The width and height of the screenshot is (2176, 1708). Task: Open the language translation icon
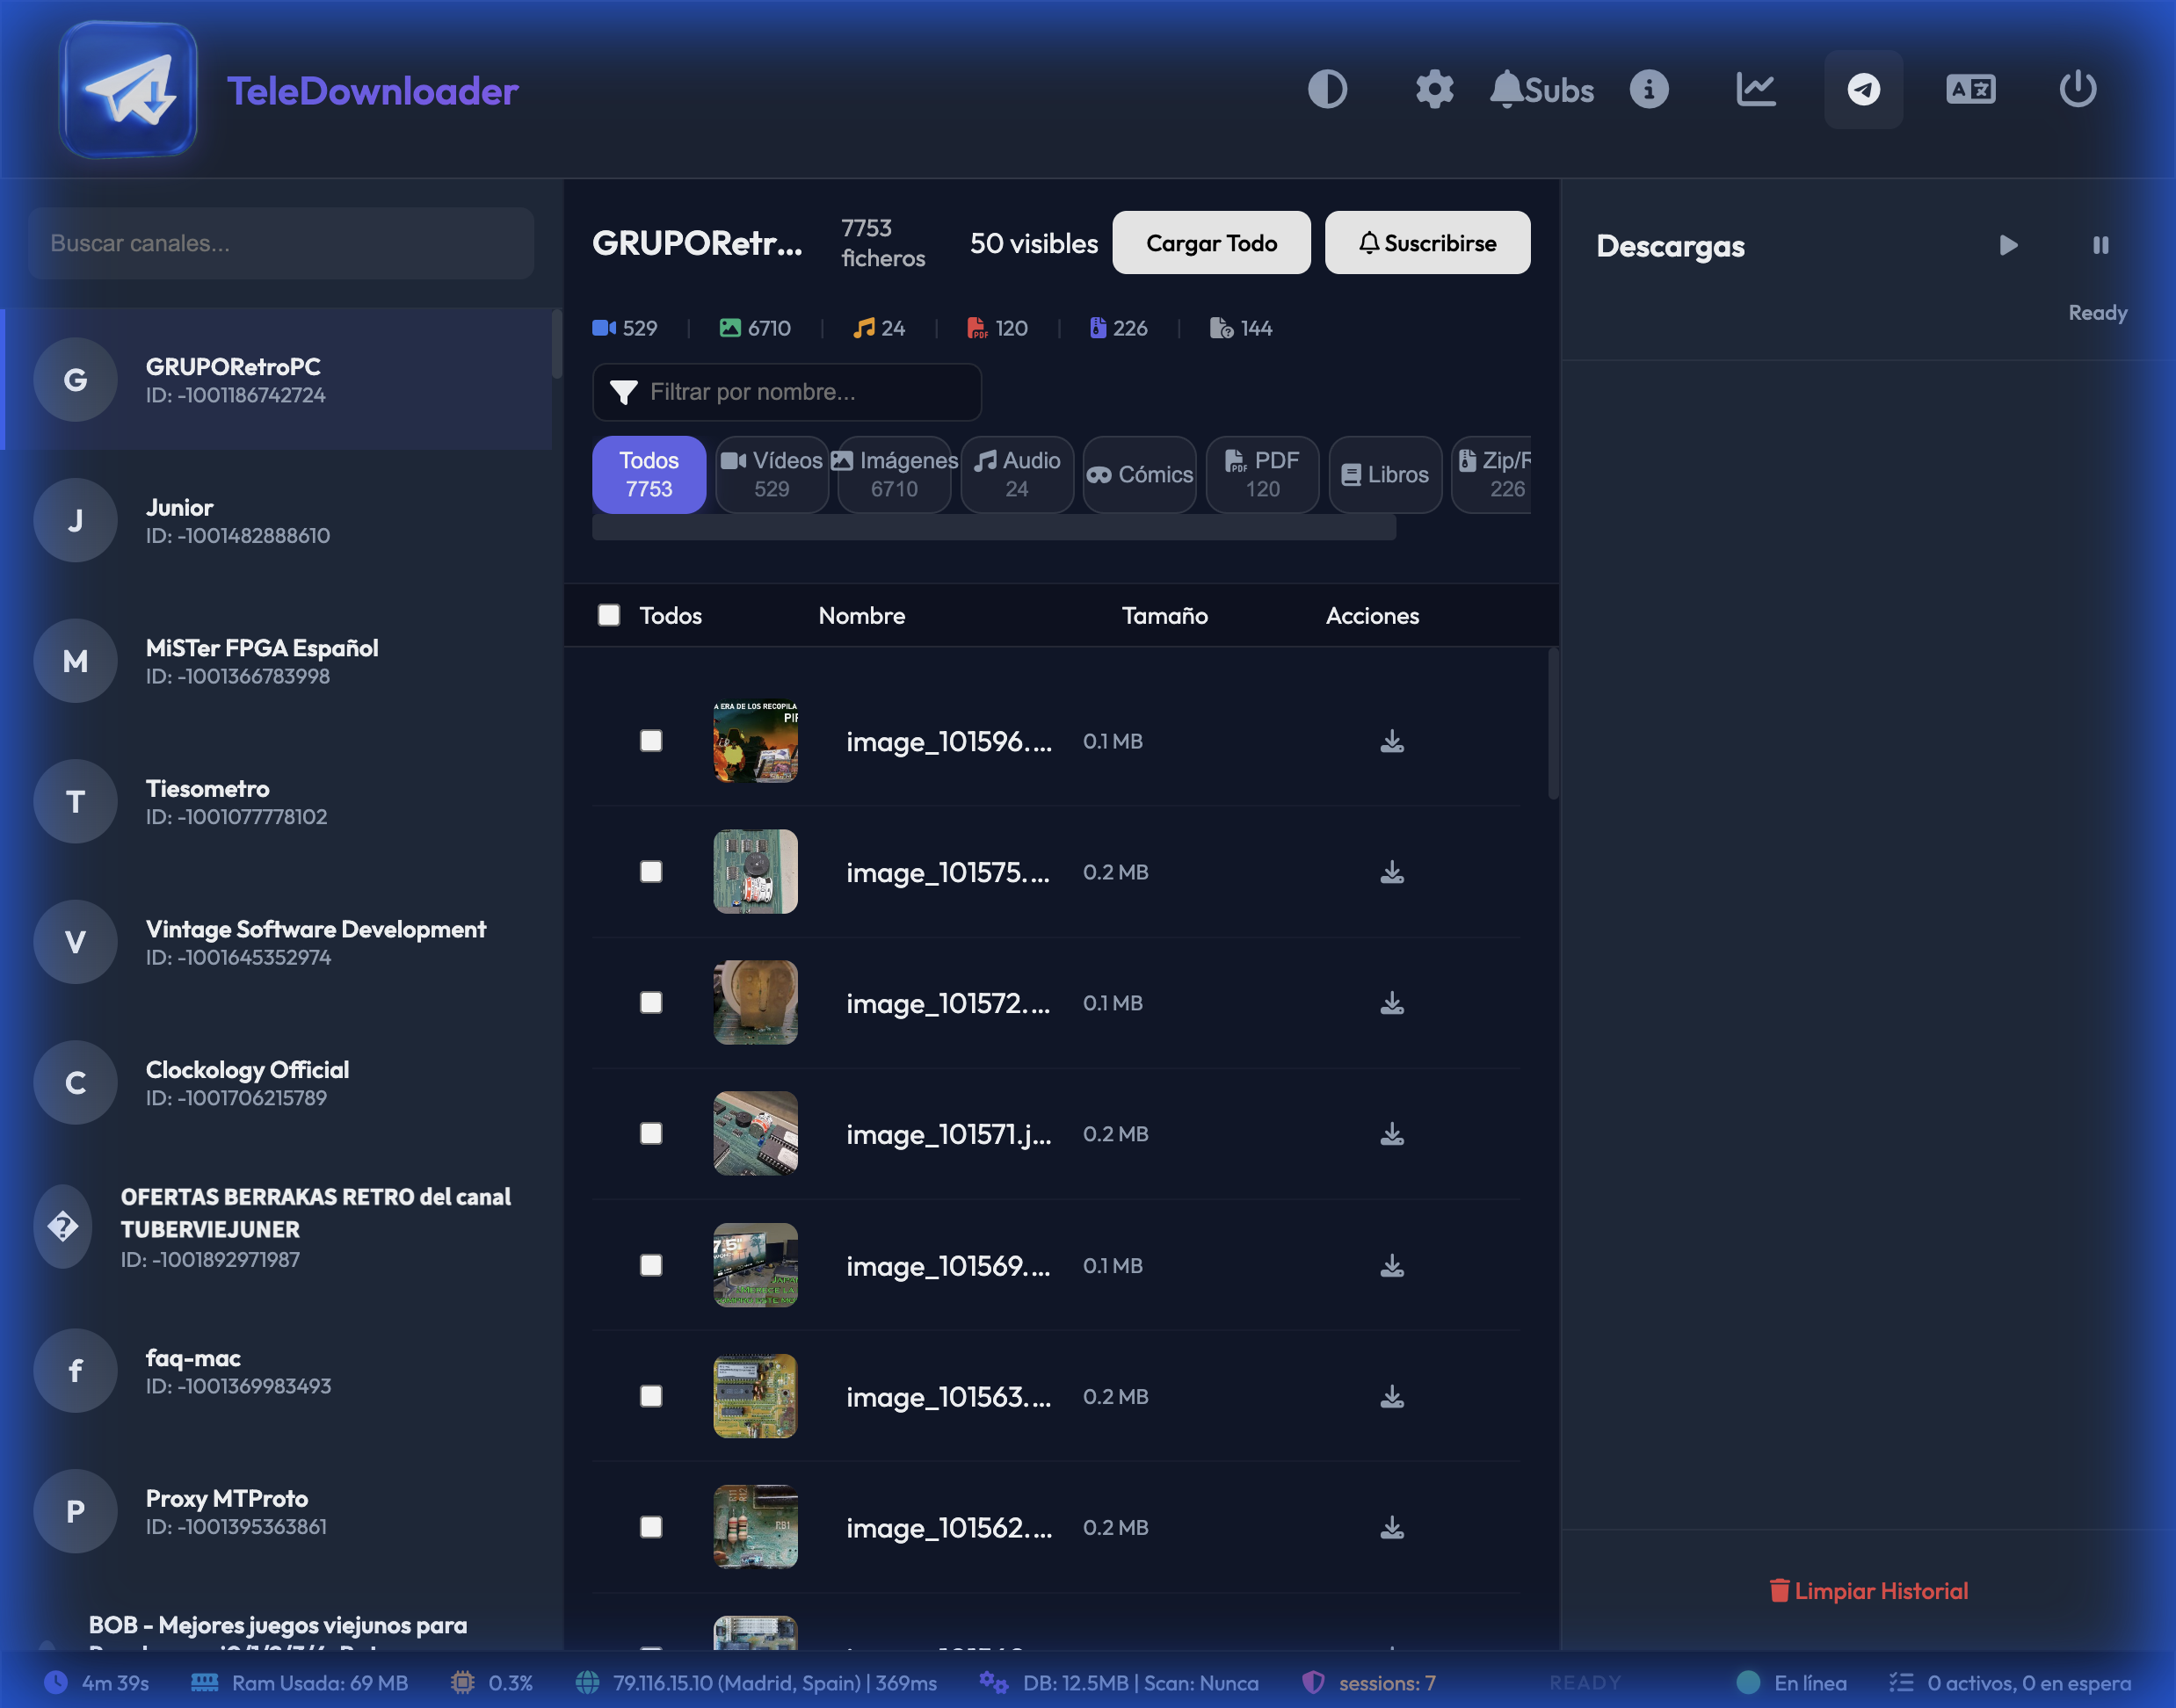tap(1970, 89)
